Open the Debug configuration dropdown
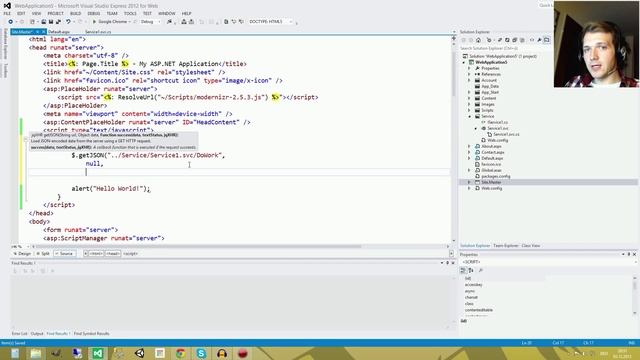640x360 pixels. (159, 22)
